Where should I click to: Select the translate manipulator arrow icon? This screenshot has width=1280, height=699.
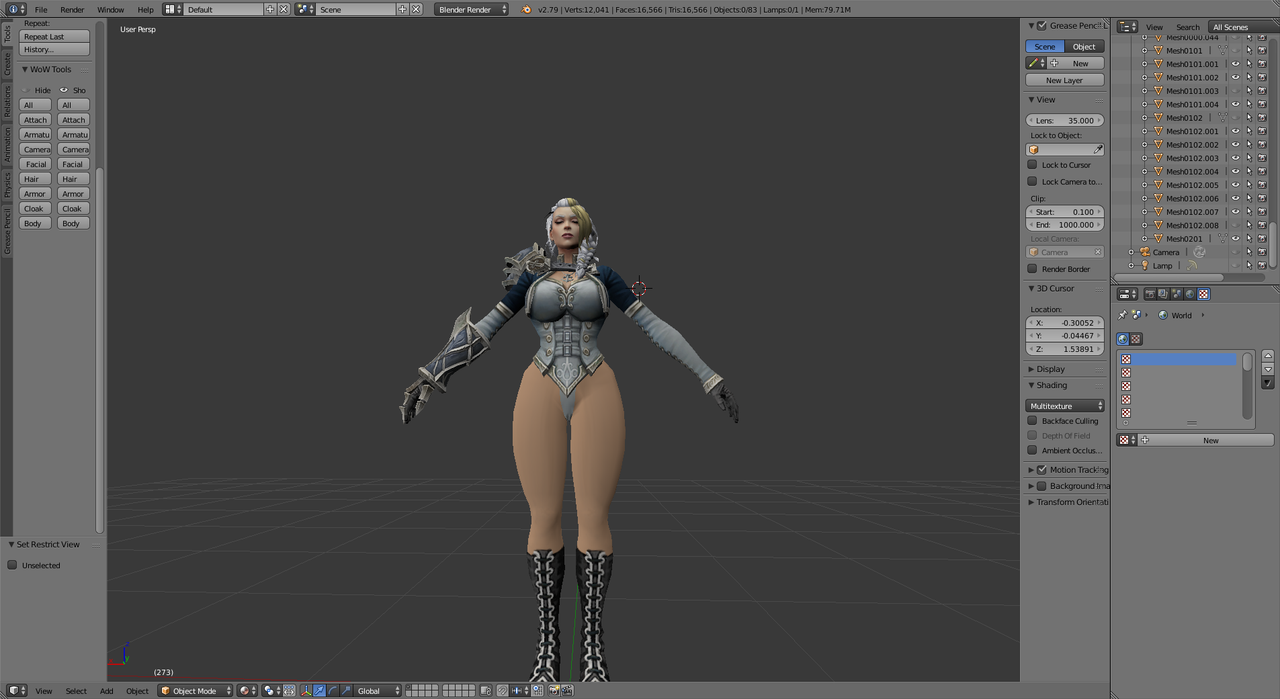click(x=319, y=691)
